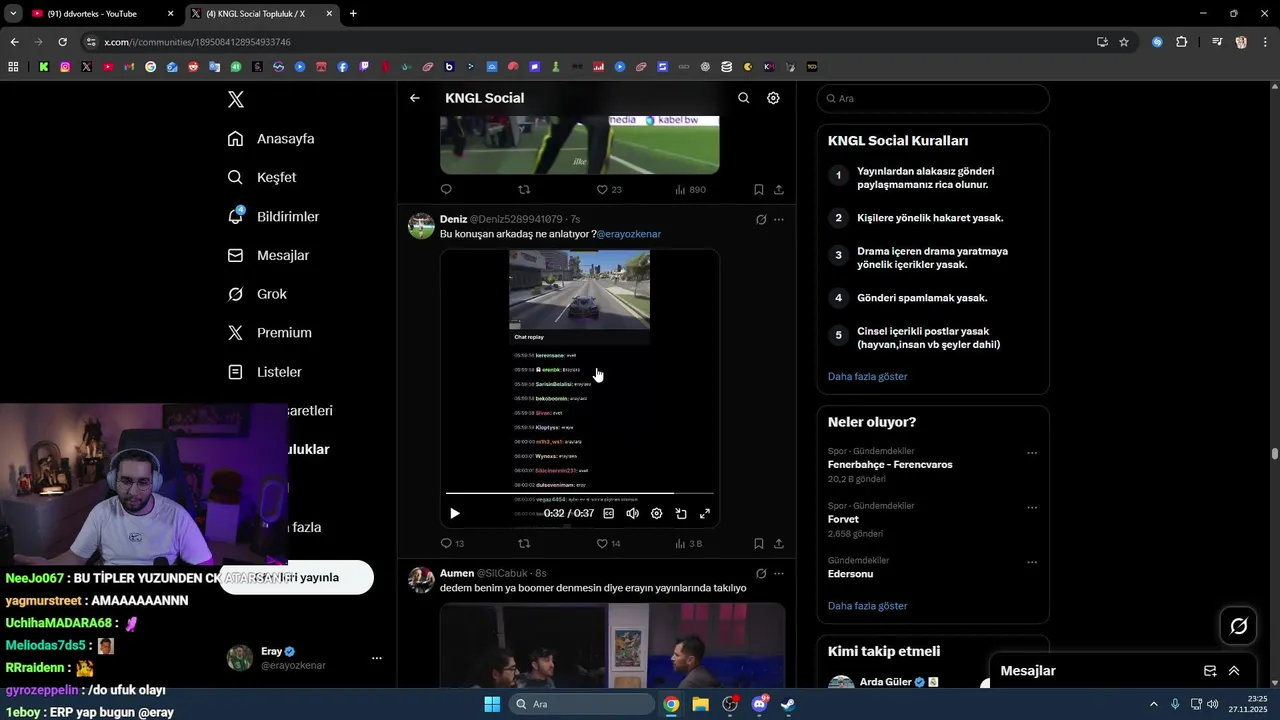Open Bildirimler notifications

[273, 216]
